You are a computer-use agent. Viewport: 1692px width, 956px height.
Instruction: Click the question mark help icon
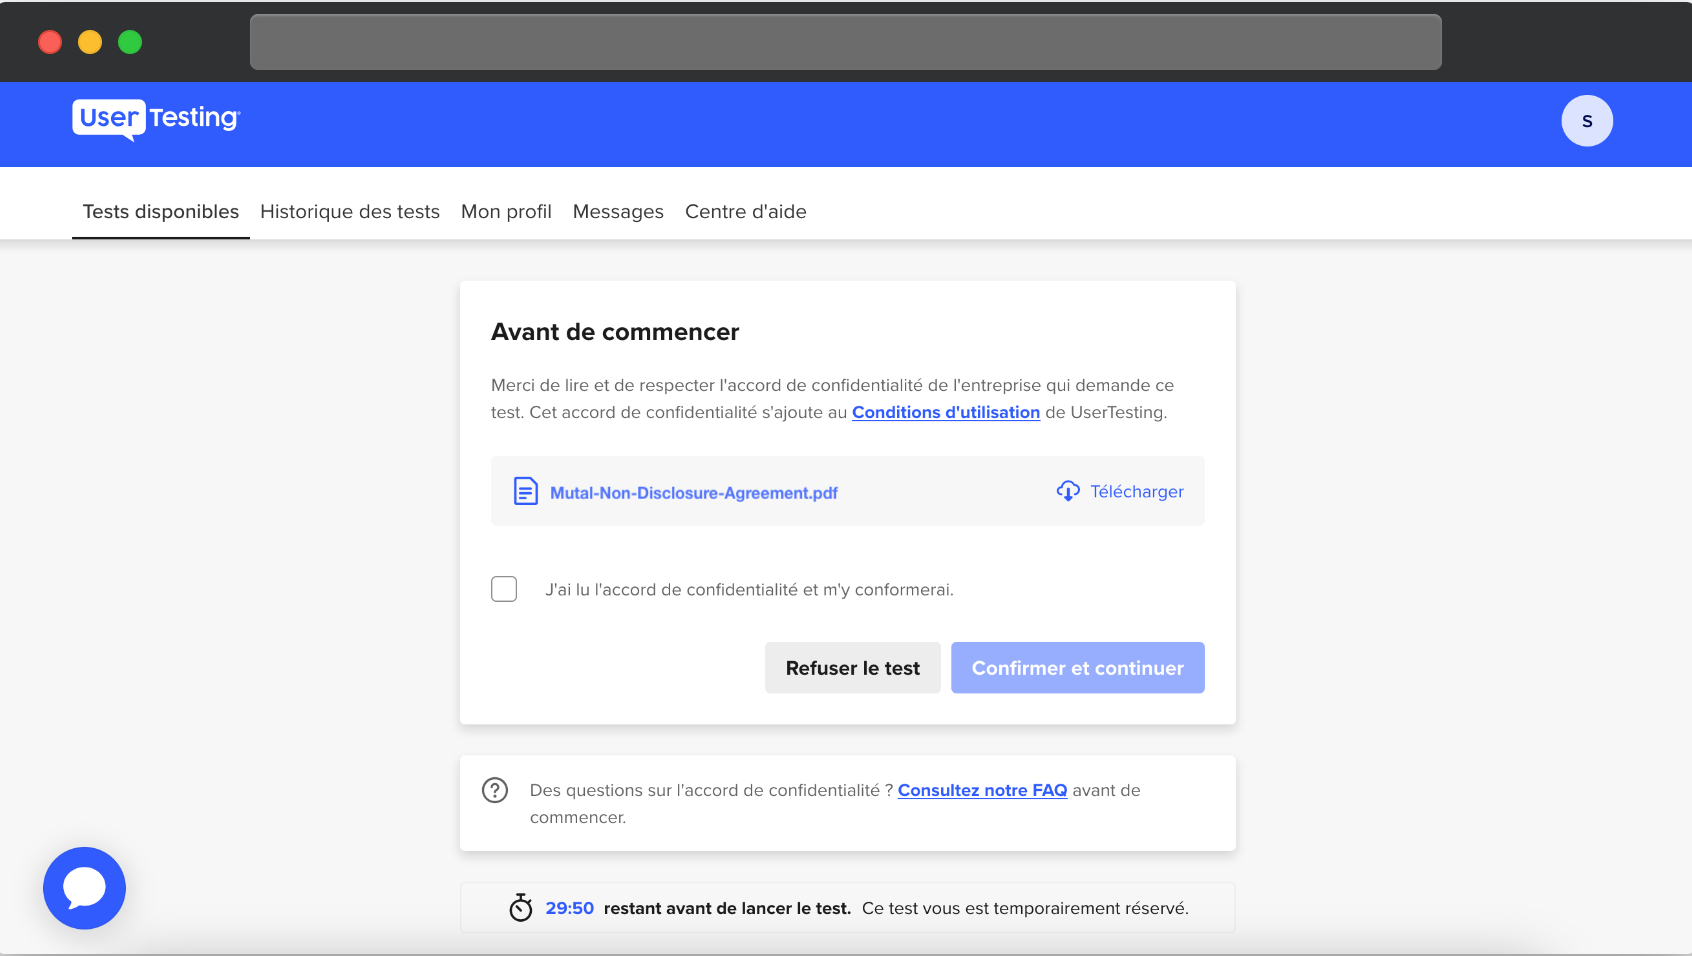tap(495, 790)
